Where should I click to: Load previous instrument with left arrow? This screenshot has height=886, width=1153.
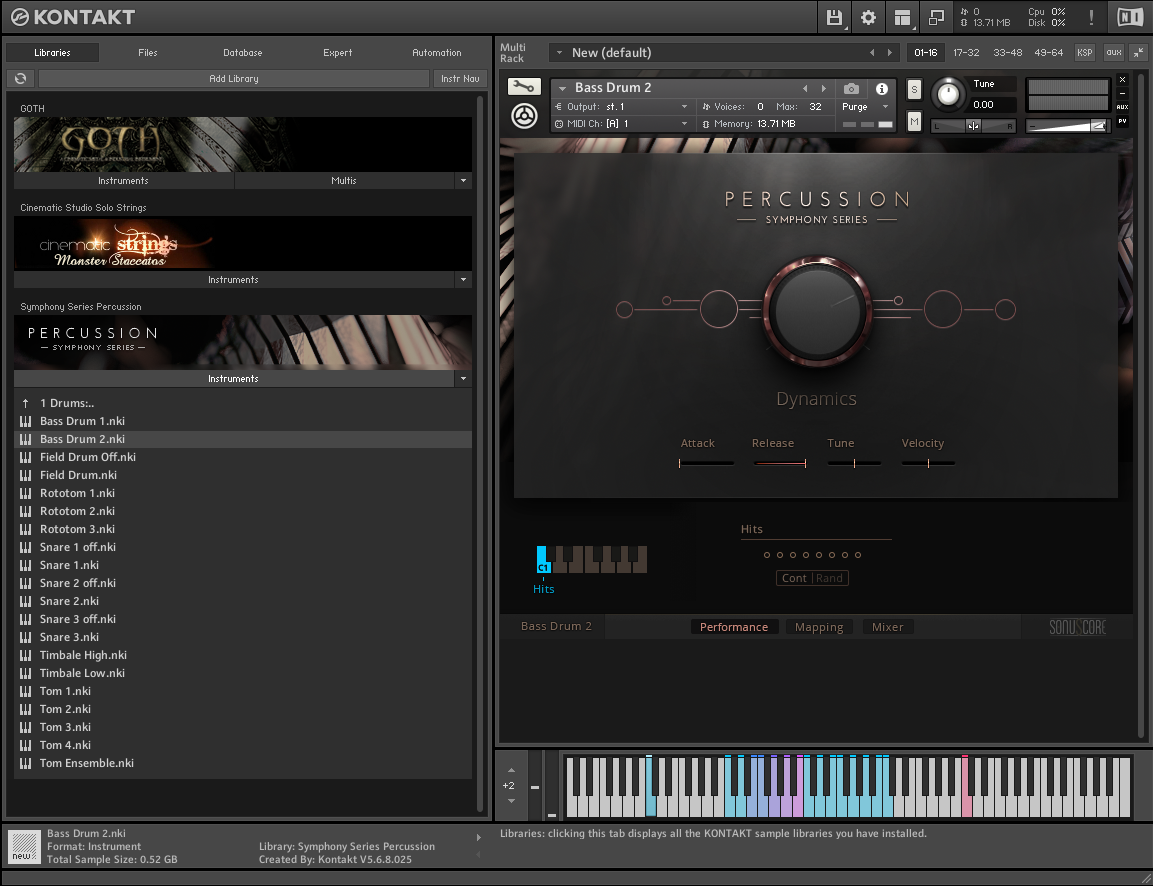point(805,88)
